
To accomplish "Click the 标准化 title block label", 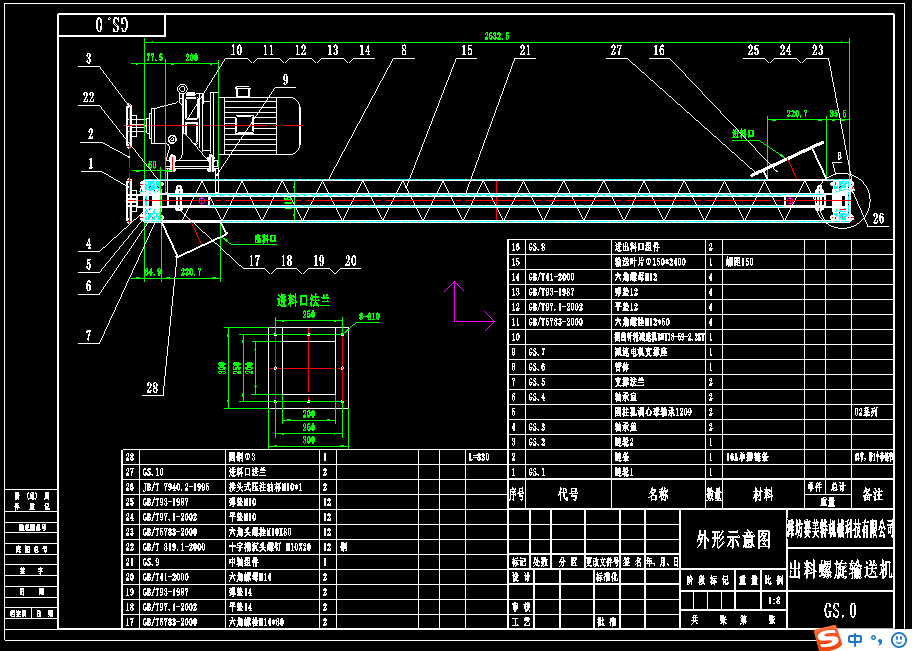I will coord(607,577).
